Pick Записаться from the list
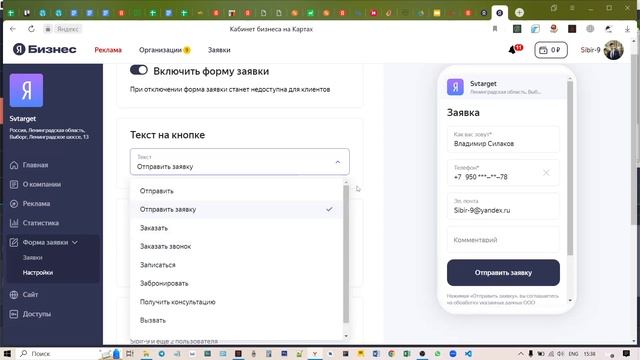The image size is (640, 360). click(x=236, y=265)
